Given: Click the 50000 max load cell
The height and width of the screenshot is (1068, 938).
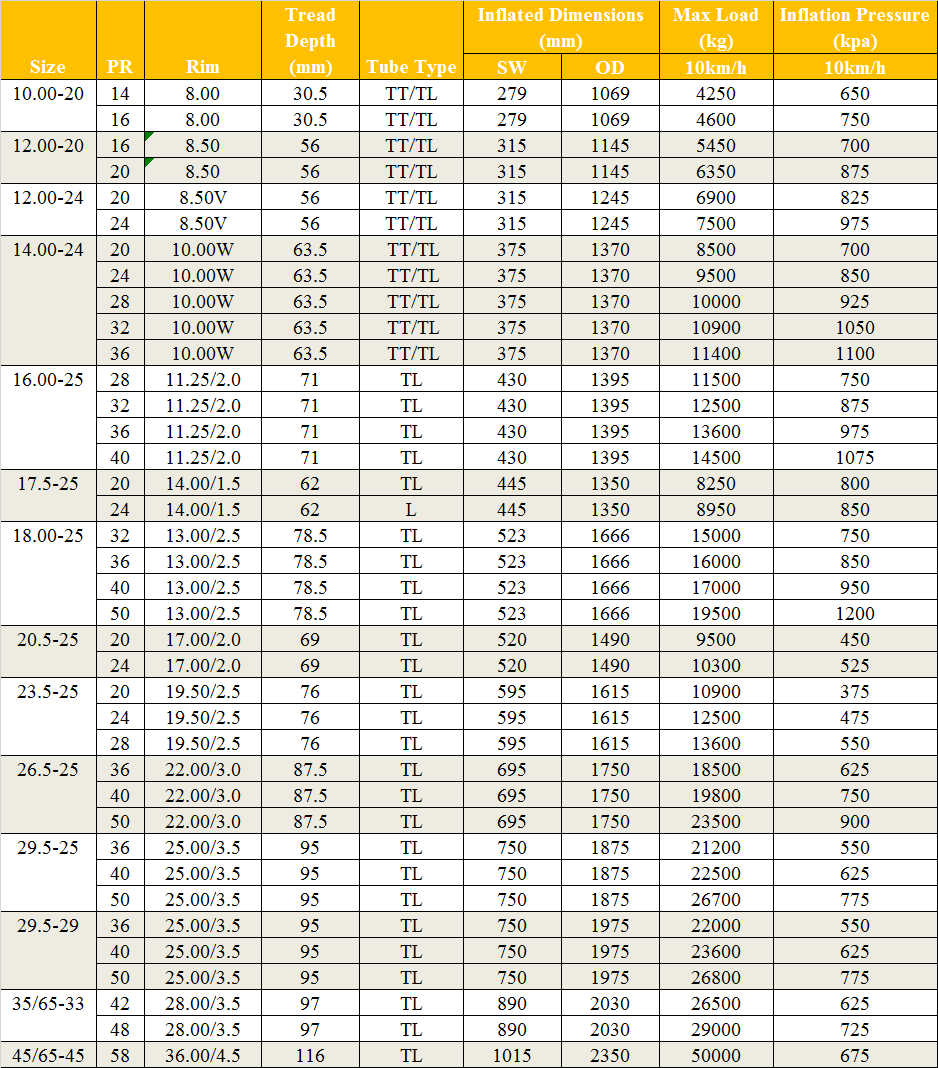Looking at the screenshot, I should tap(715, 1055).
